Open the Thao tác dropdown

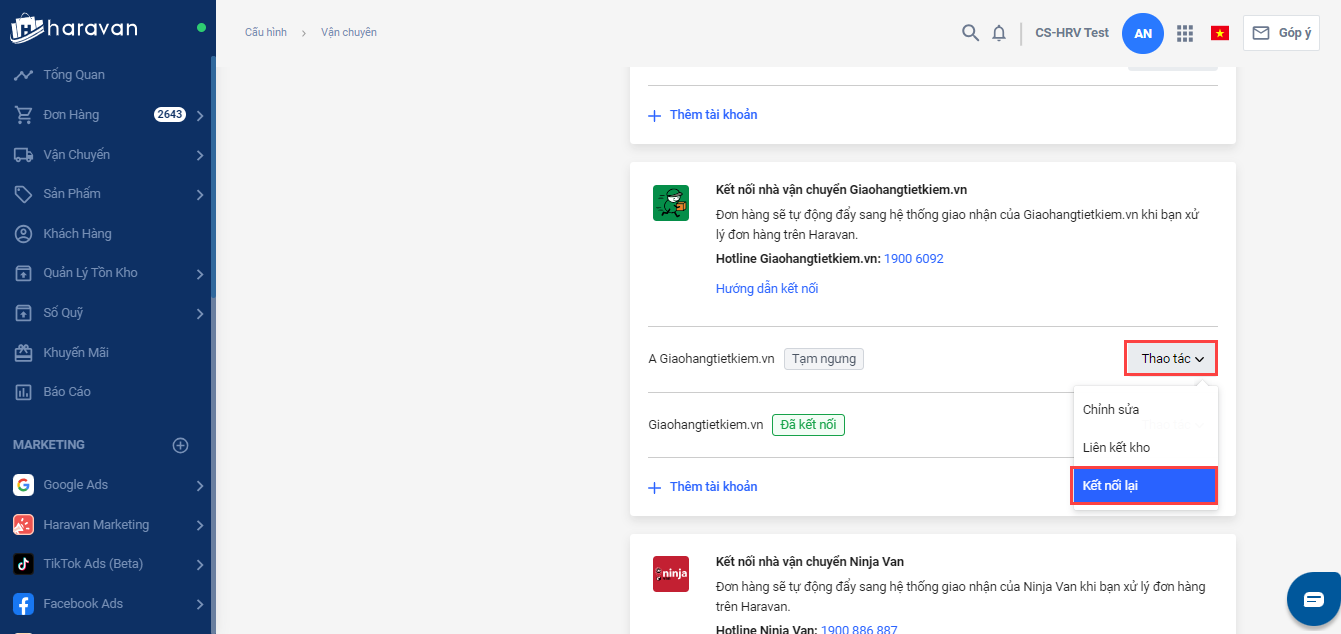pyautogui.click(x=1171, y=359)
